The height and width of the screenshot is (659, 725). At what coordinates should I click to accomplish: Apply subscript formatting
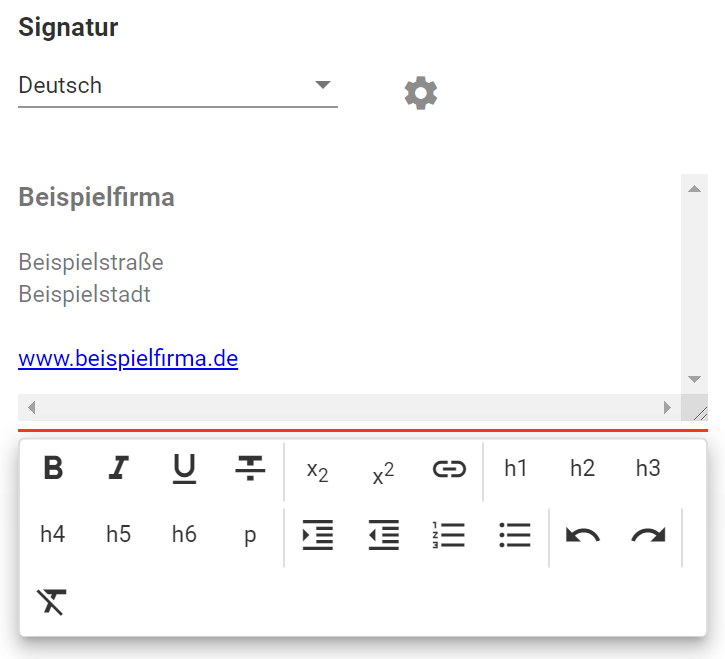[317, 472]
